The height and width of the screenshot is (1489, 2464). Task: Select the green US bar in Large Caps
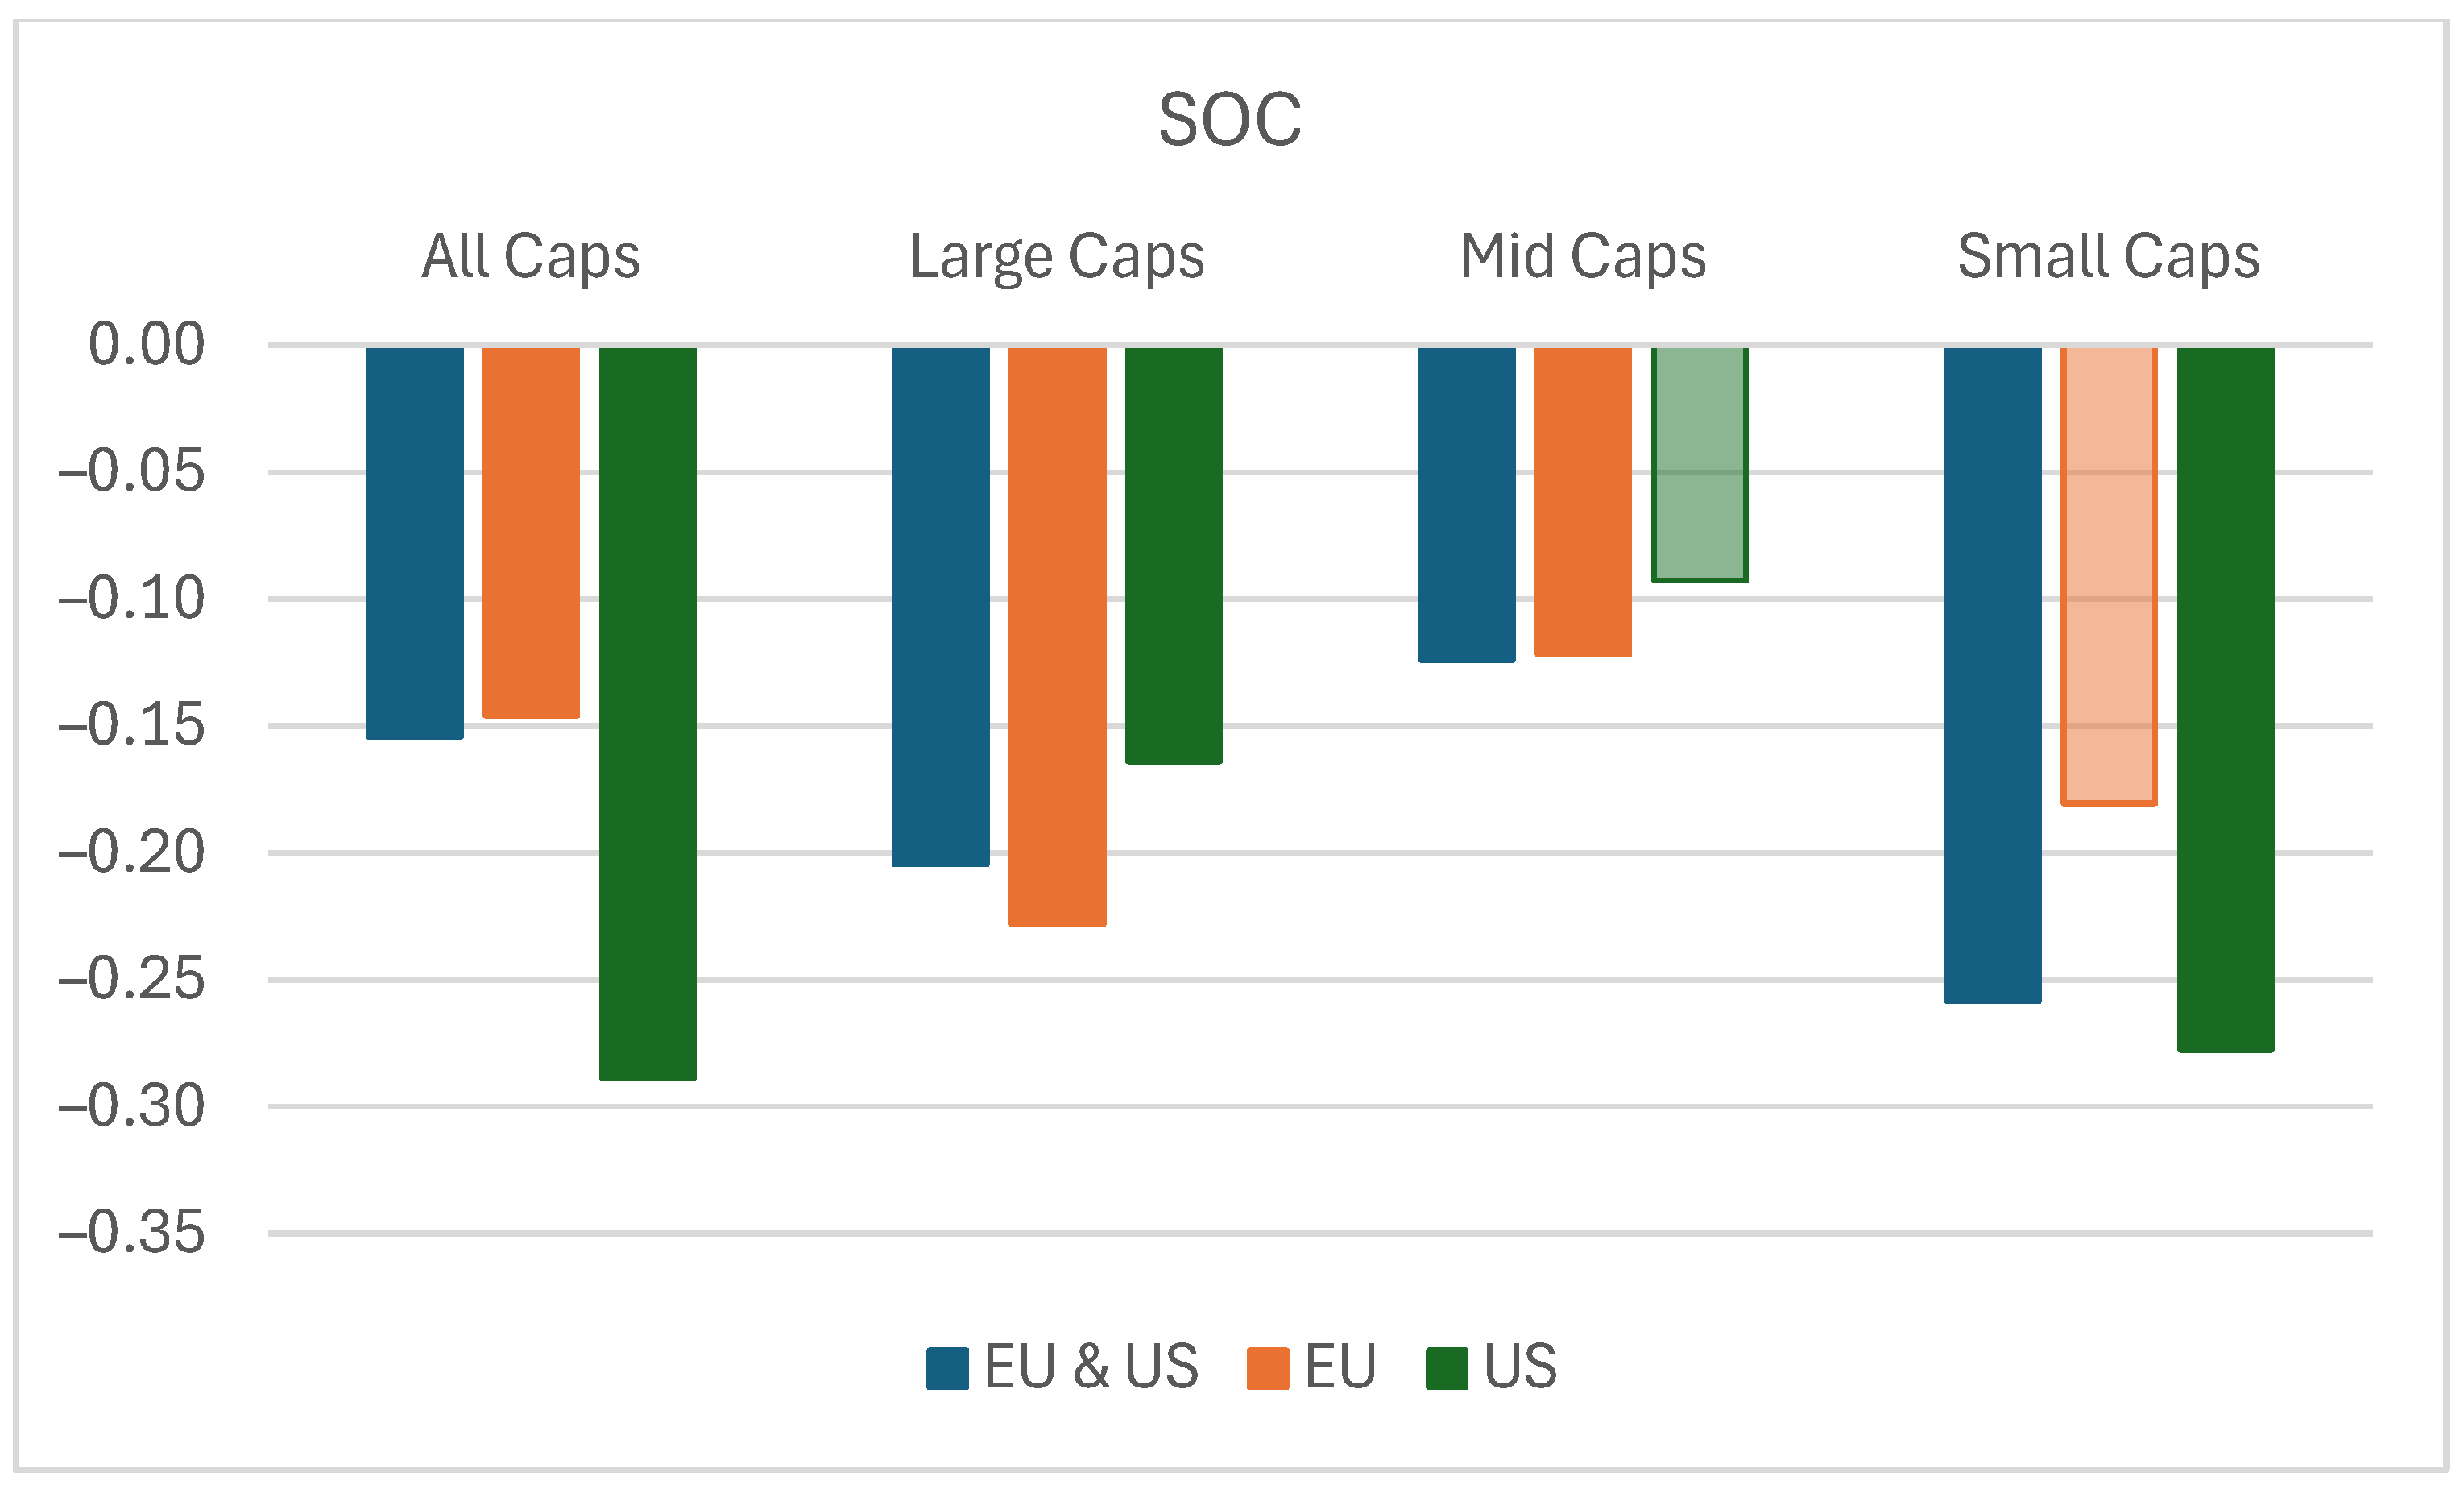tap(1173, 555)
